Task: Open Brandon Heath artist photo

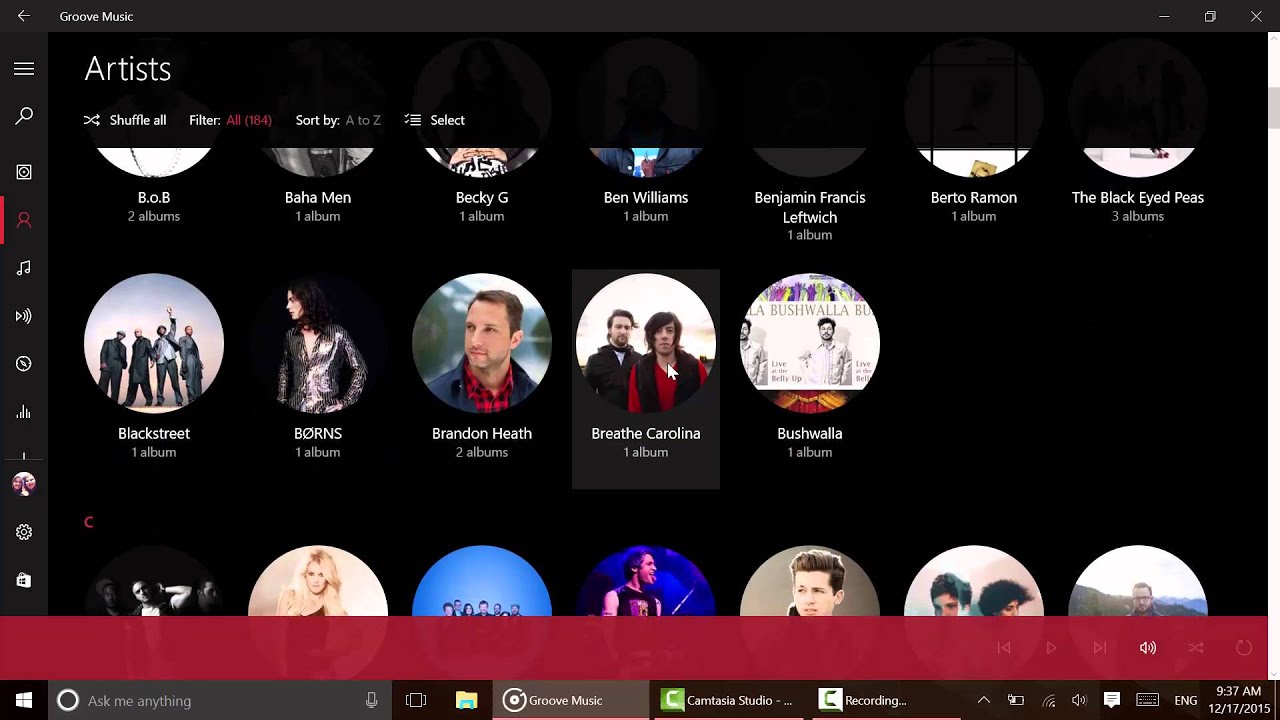Action: point(482,343)
